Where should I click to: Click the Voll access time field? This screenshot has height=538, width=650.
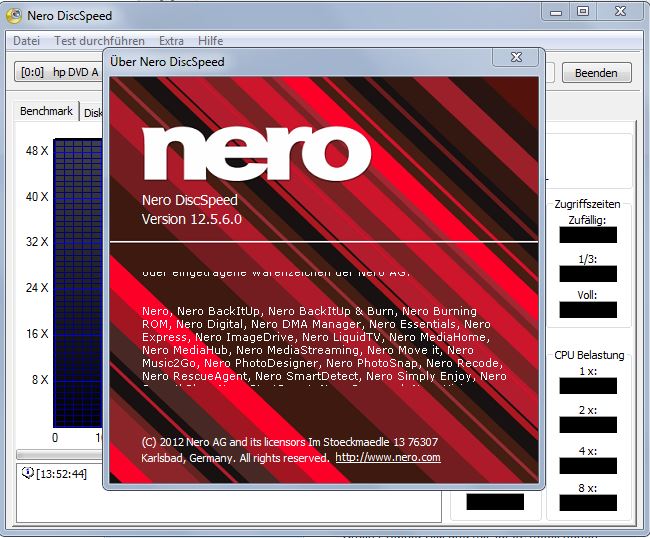coord(587,310)
